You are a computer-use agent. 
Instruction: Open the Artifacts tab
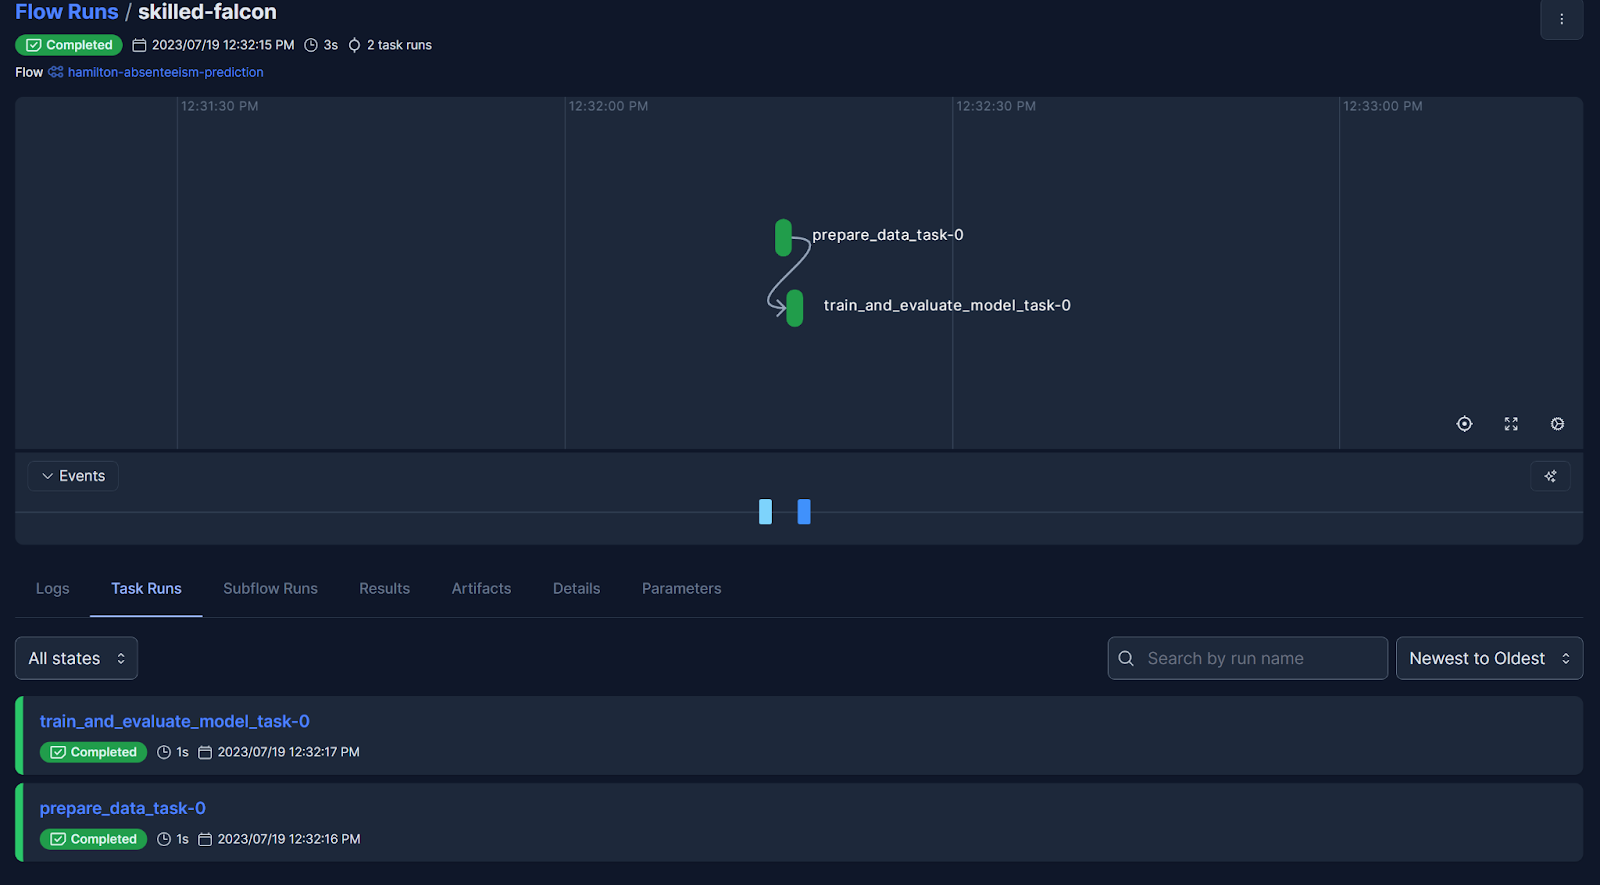point(481,588)
